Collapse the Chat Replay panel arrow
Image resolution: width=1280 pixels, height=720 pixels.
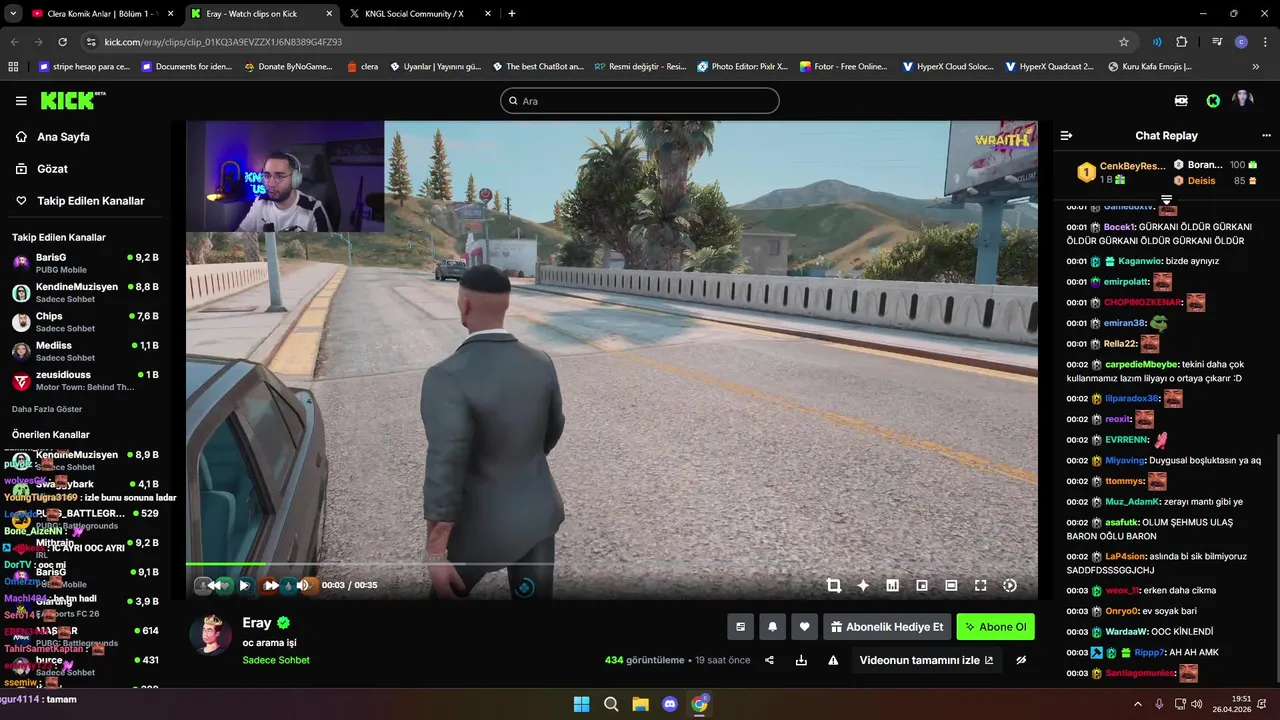1066,136
